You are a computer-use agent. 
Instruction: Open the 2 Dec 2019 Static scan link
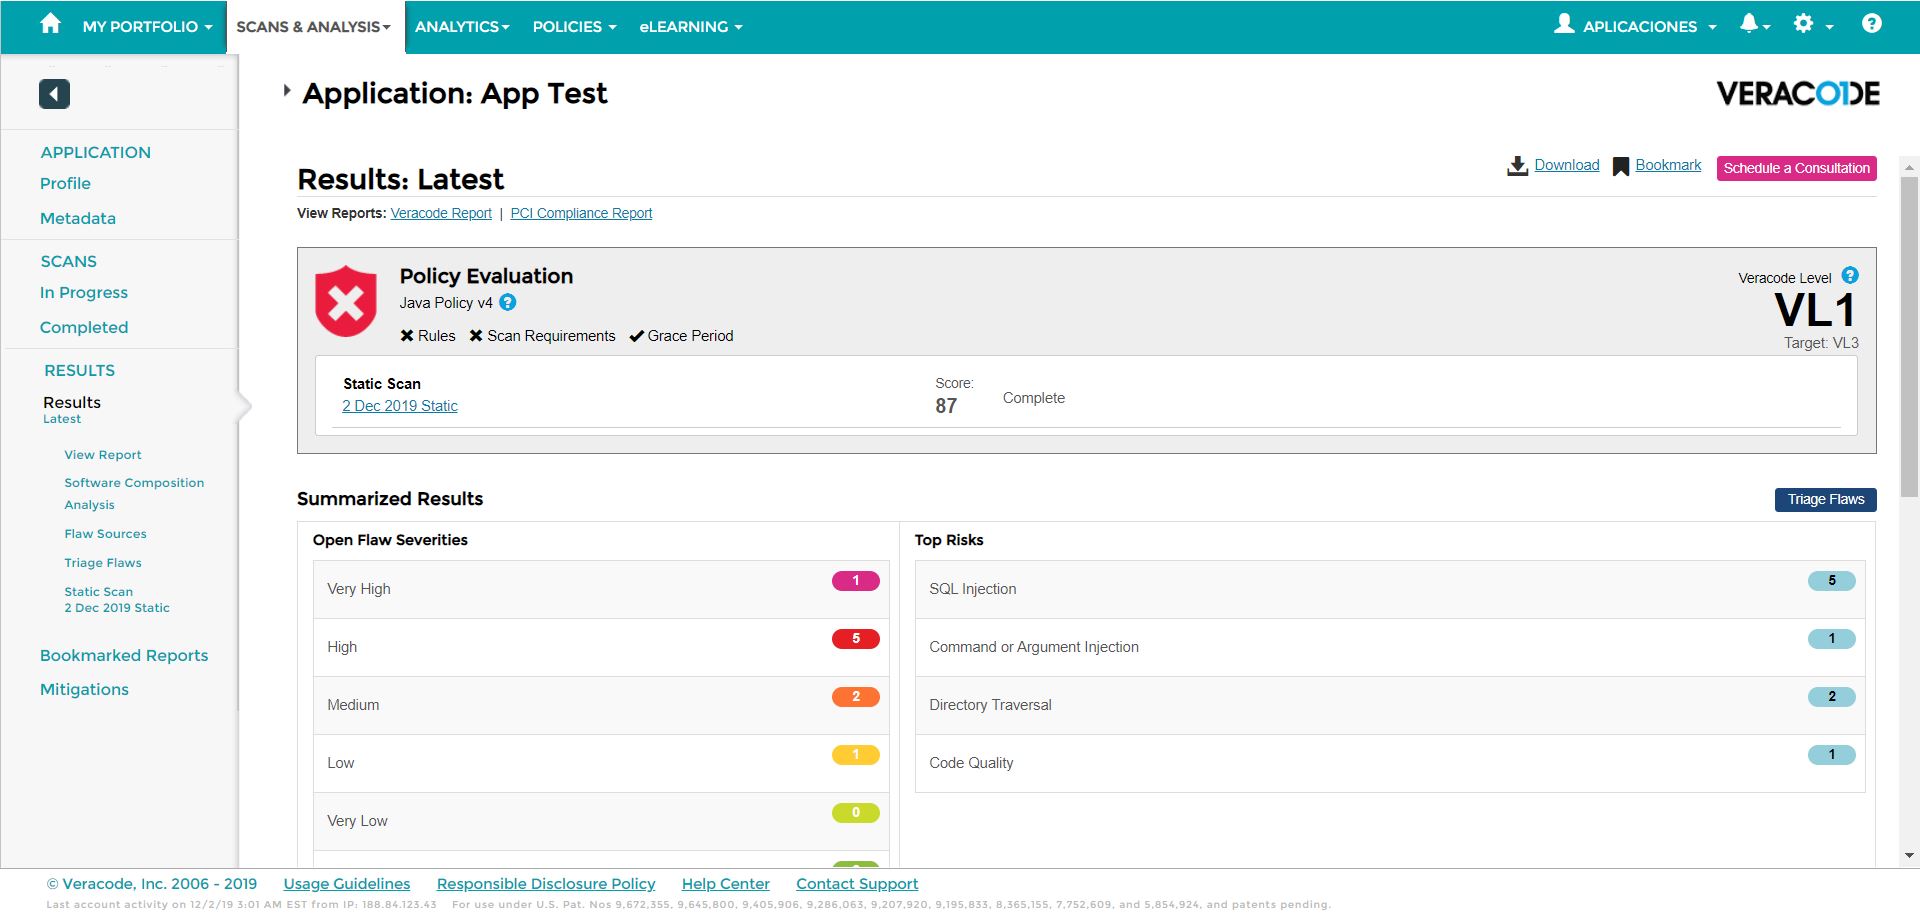(400, 406)
